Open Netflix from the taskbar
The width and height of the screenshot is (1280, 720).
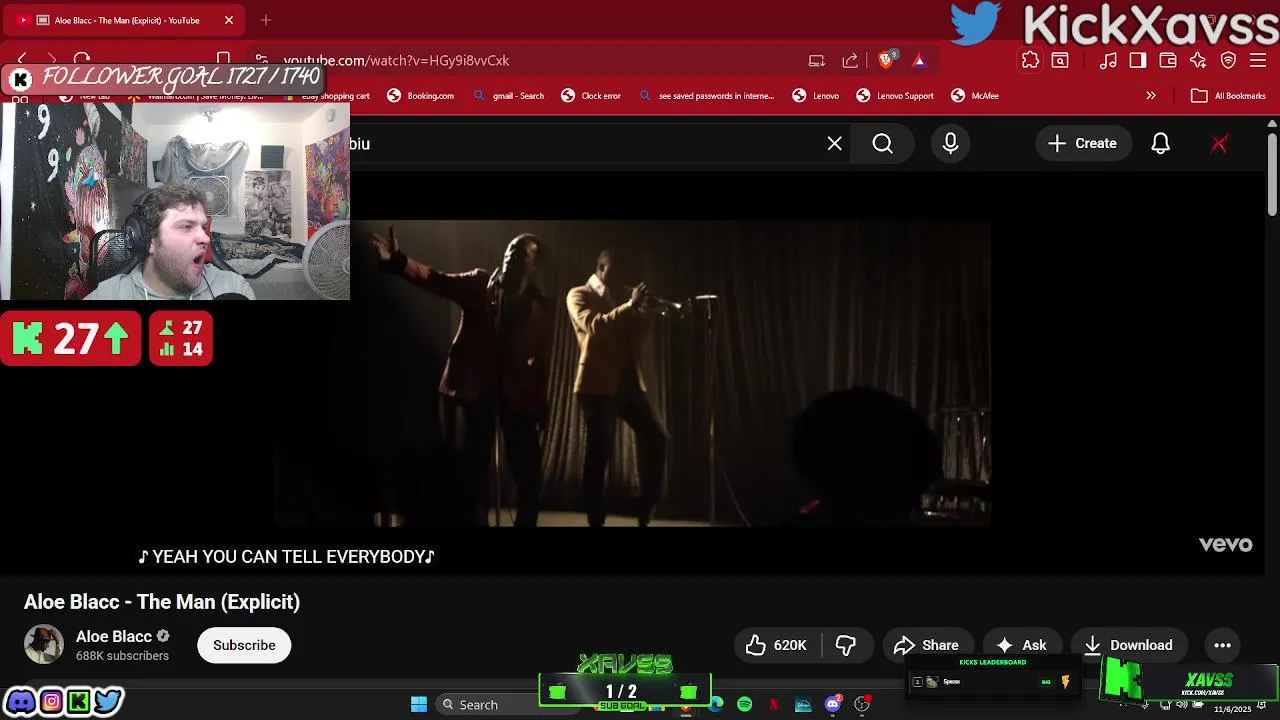774,705
